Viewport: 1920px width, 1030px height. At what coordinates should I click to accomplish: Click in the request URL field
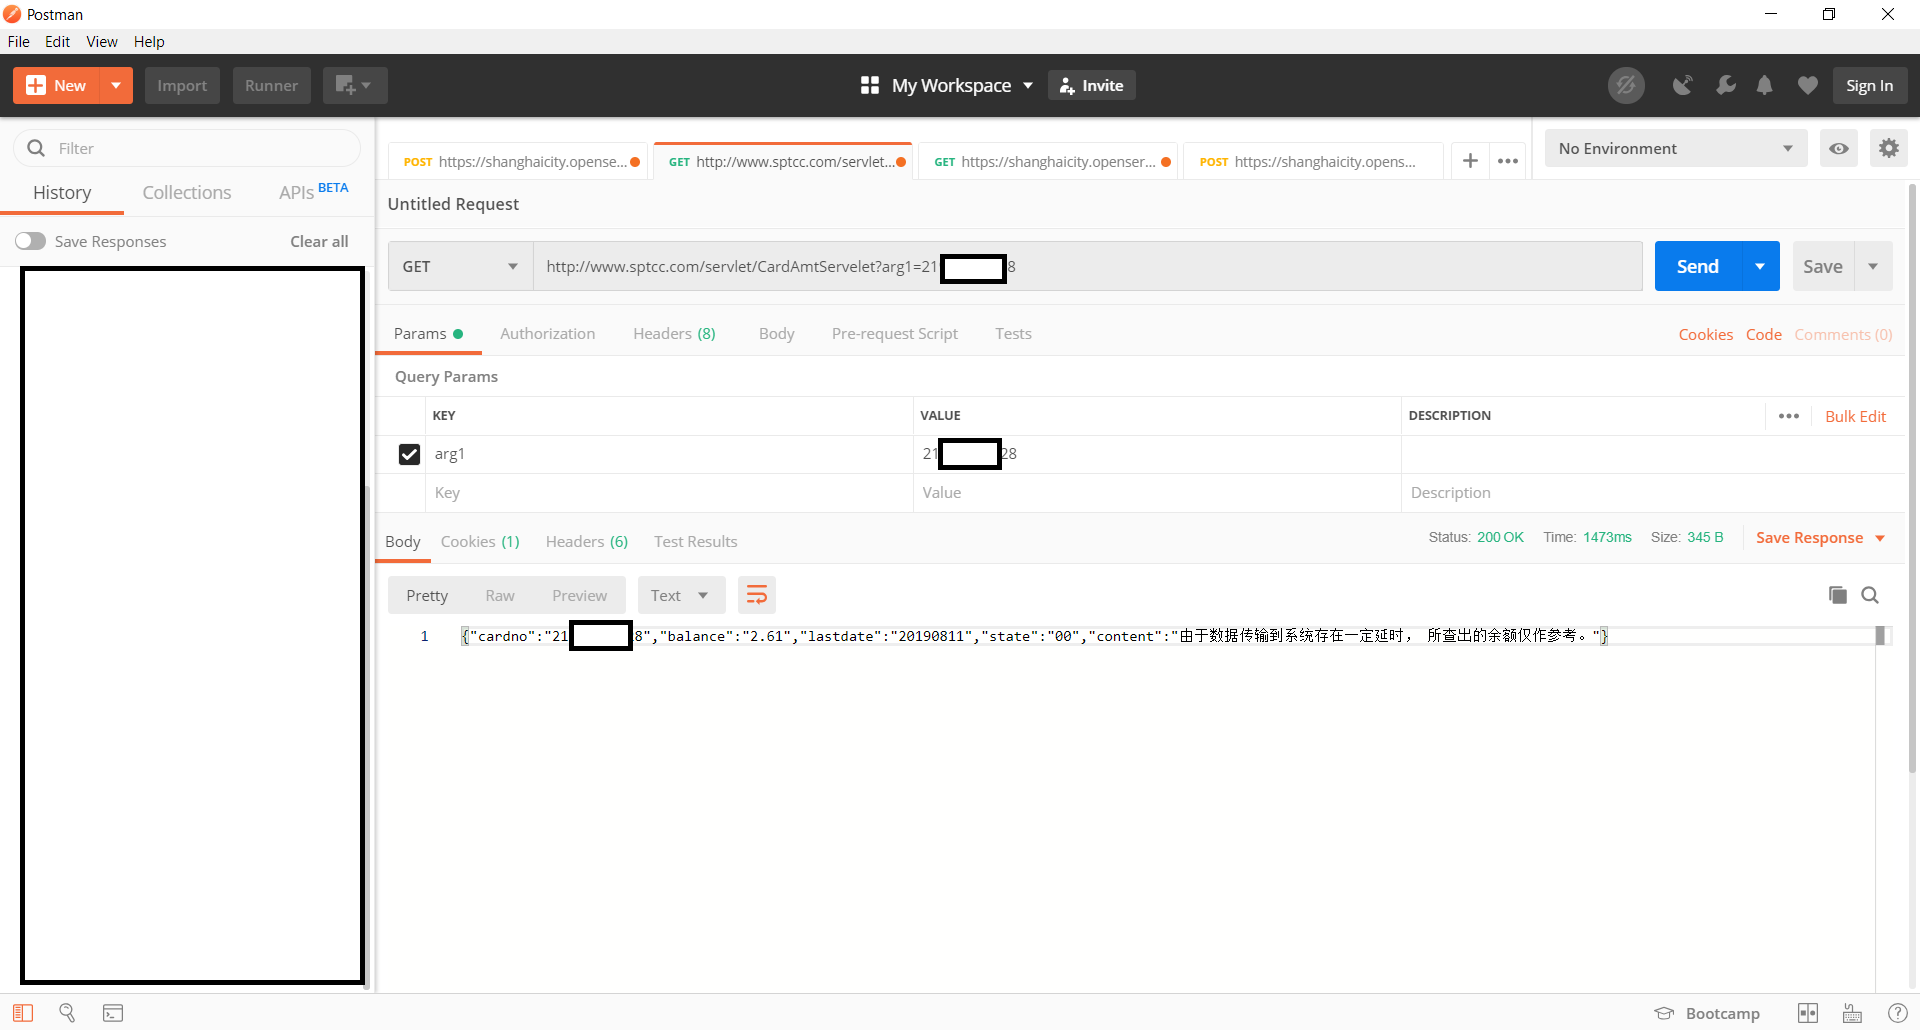[x=1088, y=267]
